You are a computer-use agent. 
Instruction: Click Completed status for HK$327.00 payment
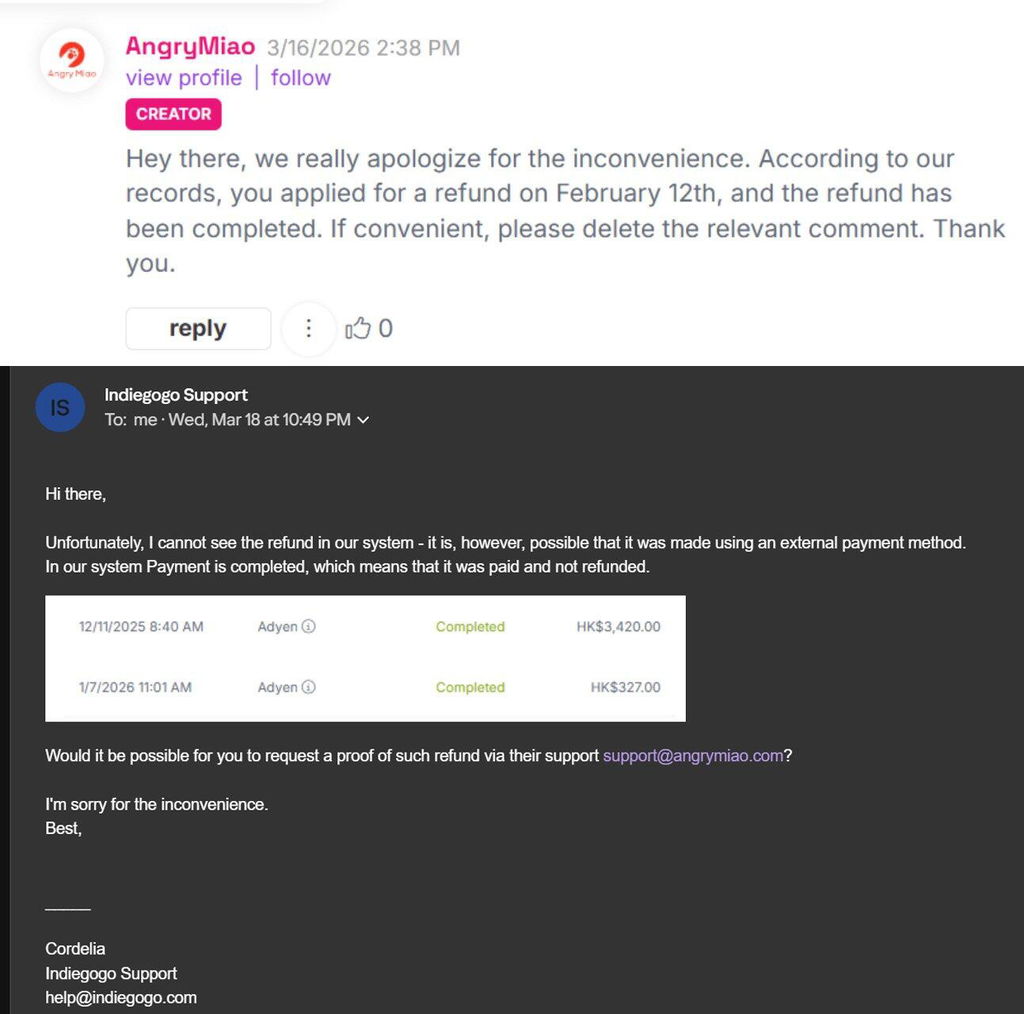pyautogui.click(x=470, y=687)
